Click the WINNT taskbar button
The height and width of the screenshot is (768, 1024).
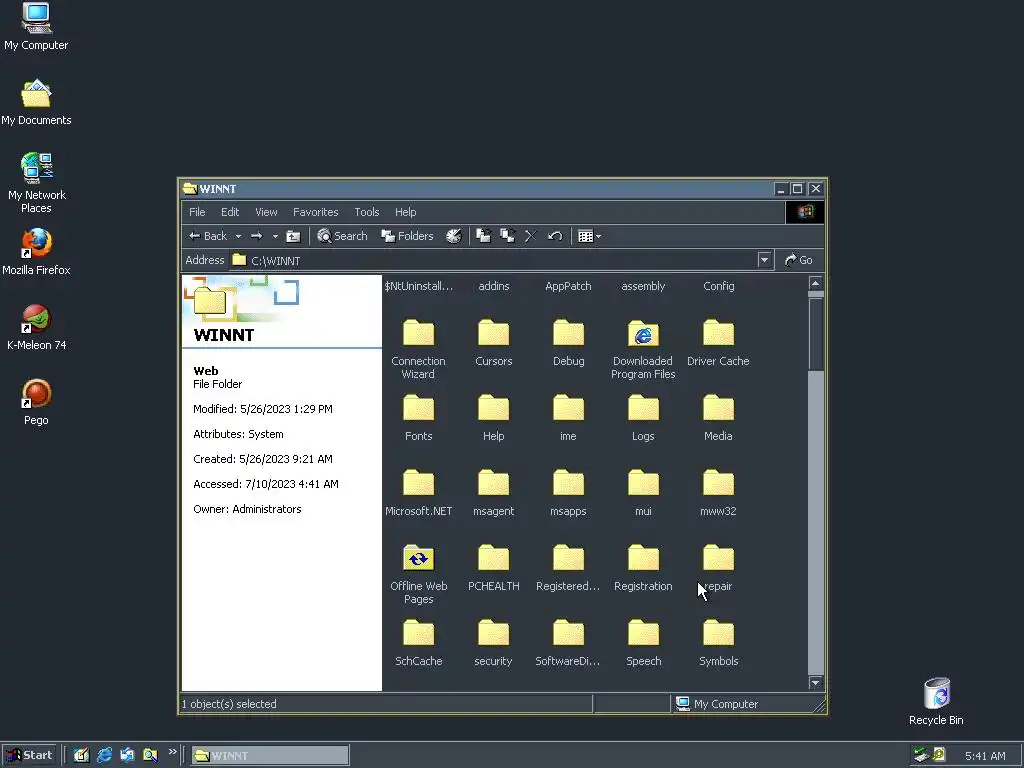(x=270, y=756)
